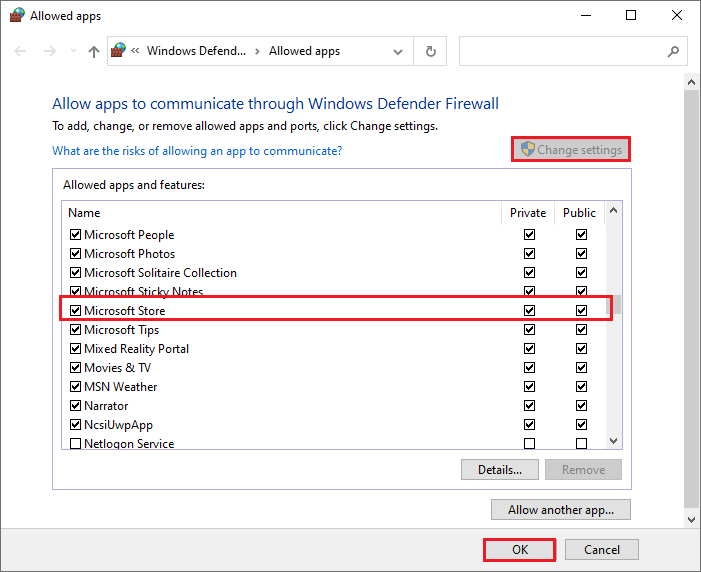
Task: Click the Allowed apps title bar icon
Action: click(17, 16)
